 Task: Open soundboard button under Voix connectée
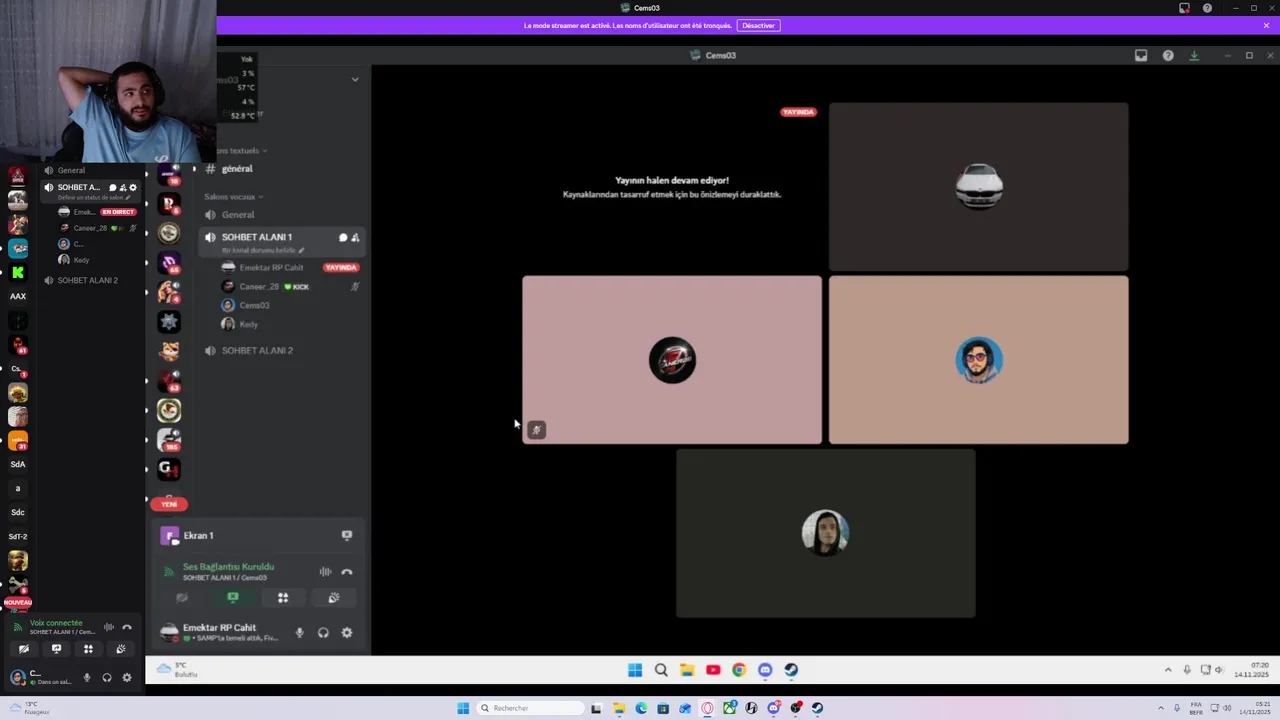coord(121,649)
